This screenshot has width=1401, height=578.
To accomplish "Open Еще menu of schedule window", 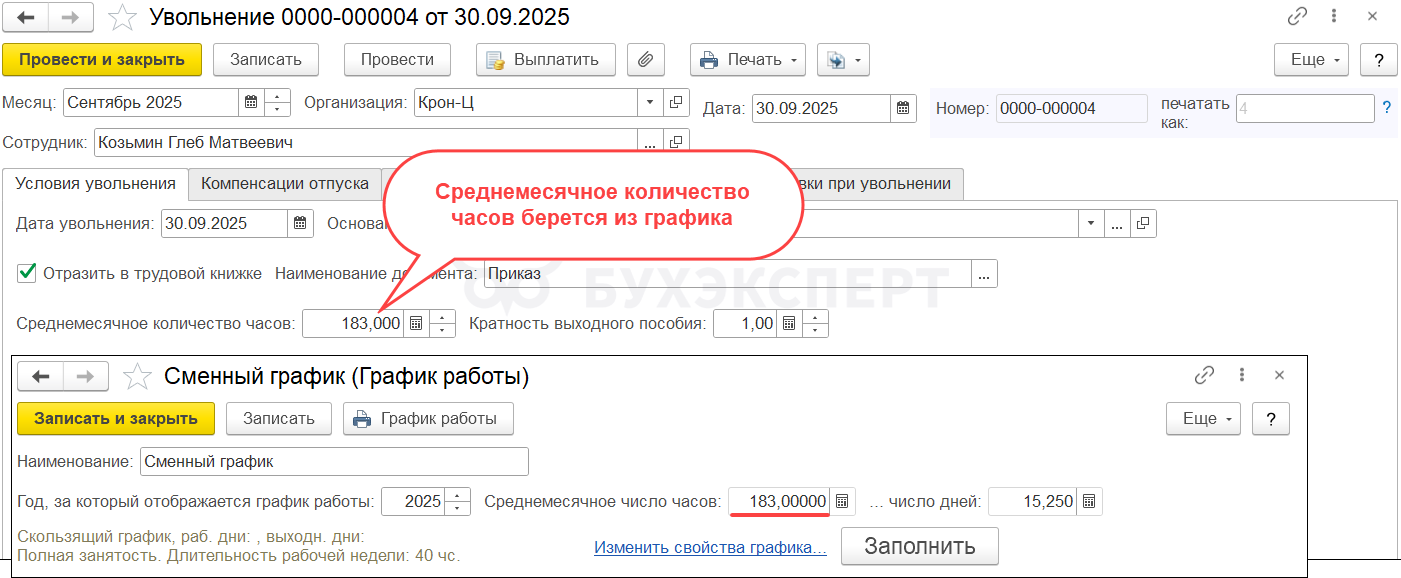I will (x=1204, y=419).
